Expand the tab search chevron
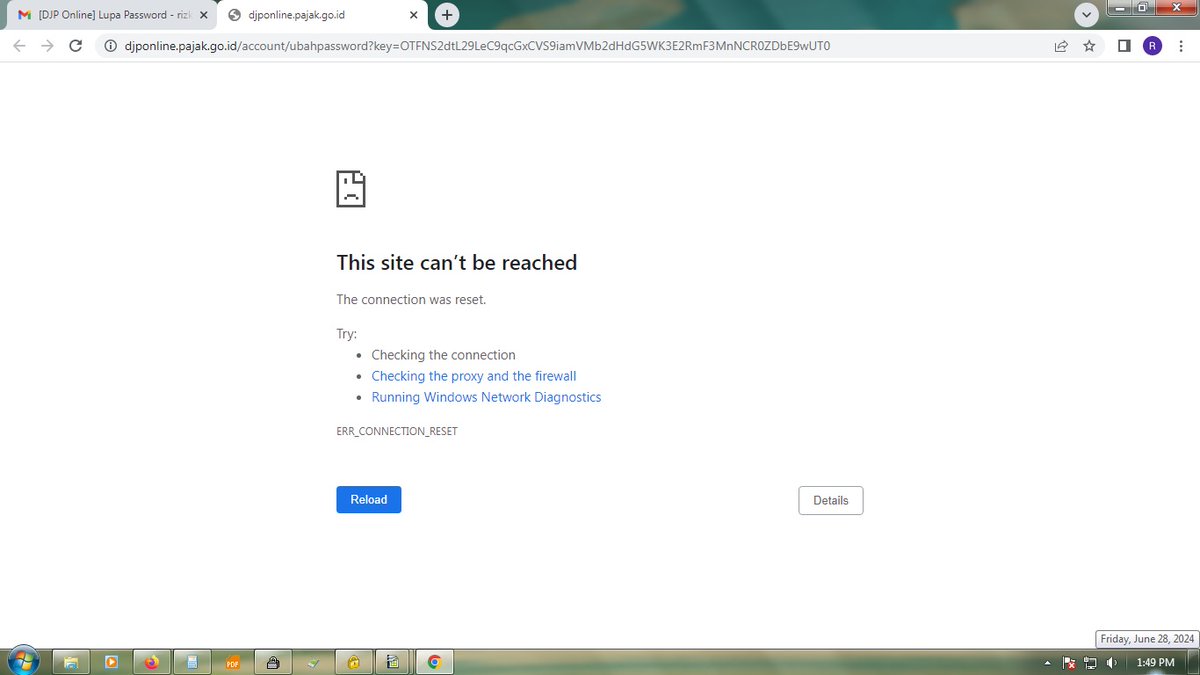Screen dimensions: 1200x675 click(1085, 15)
